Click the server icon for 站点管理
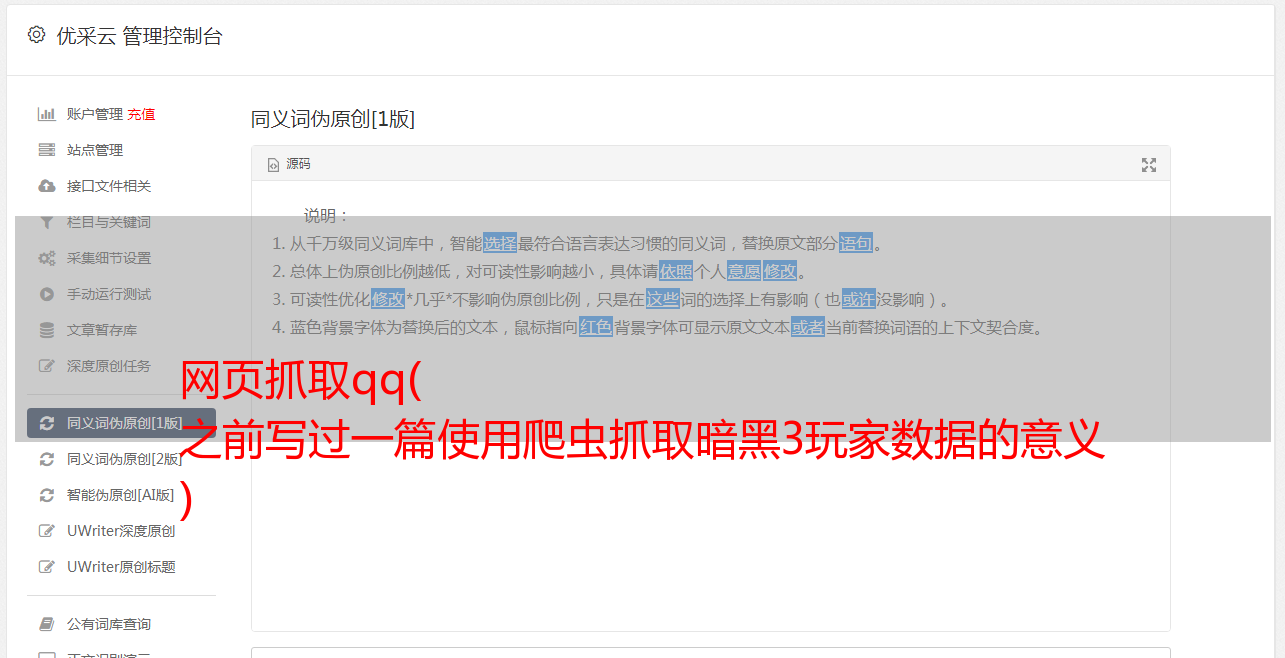The width and height of the screenshot is (1285, 658). [46, 150]
